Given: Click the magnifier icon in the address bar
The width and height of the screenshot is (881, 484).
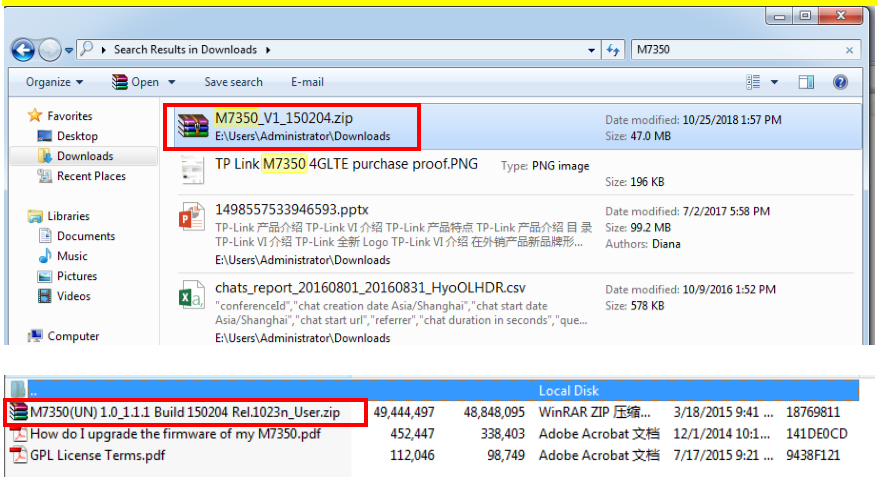Looking at the screenshot, I should 86,49.
